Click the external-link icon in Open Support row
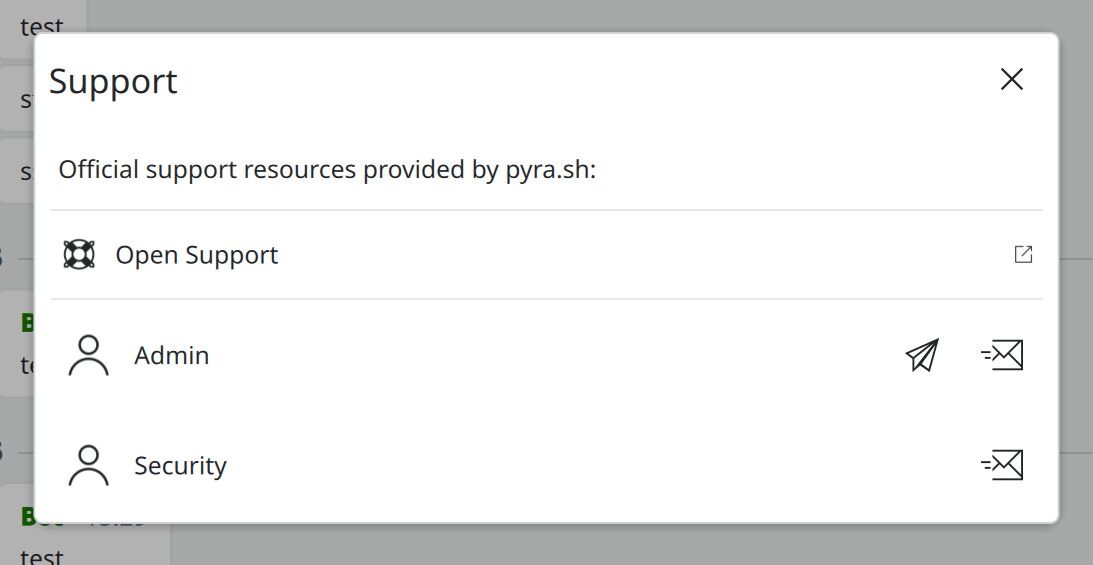 1023,255
